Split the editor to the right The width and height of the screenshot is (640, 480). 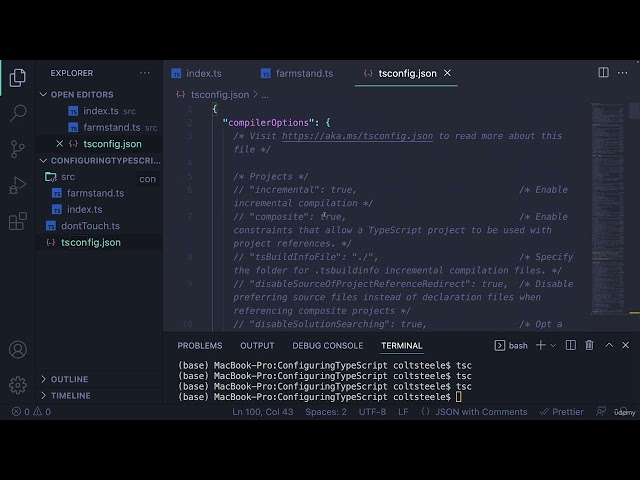[603, 73]
